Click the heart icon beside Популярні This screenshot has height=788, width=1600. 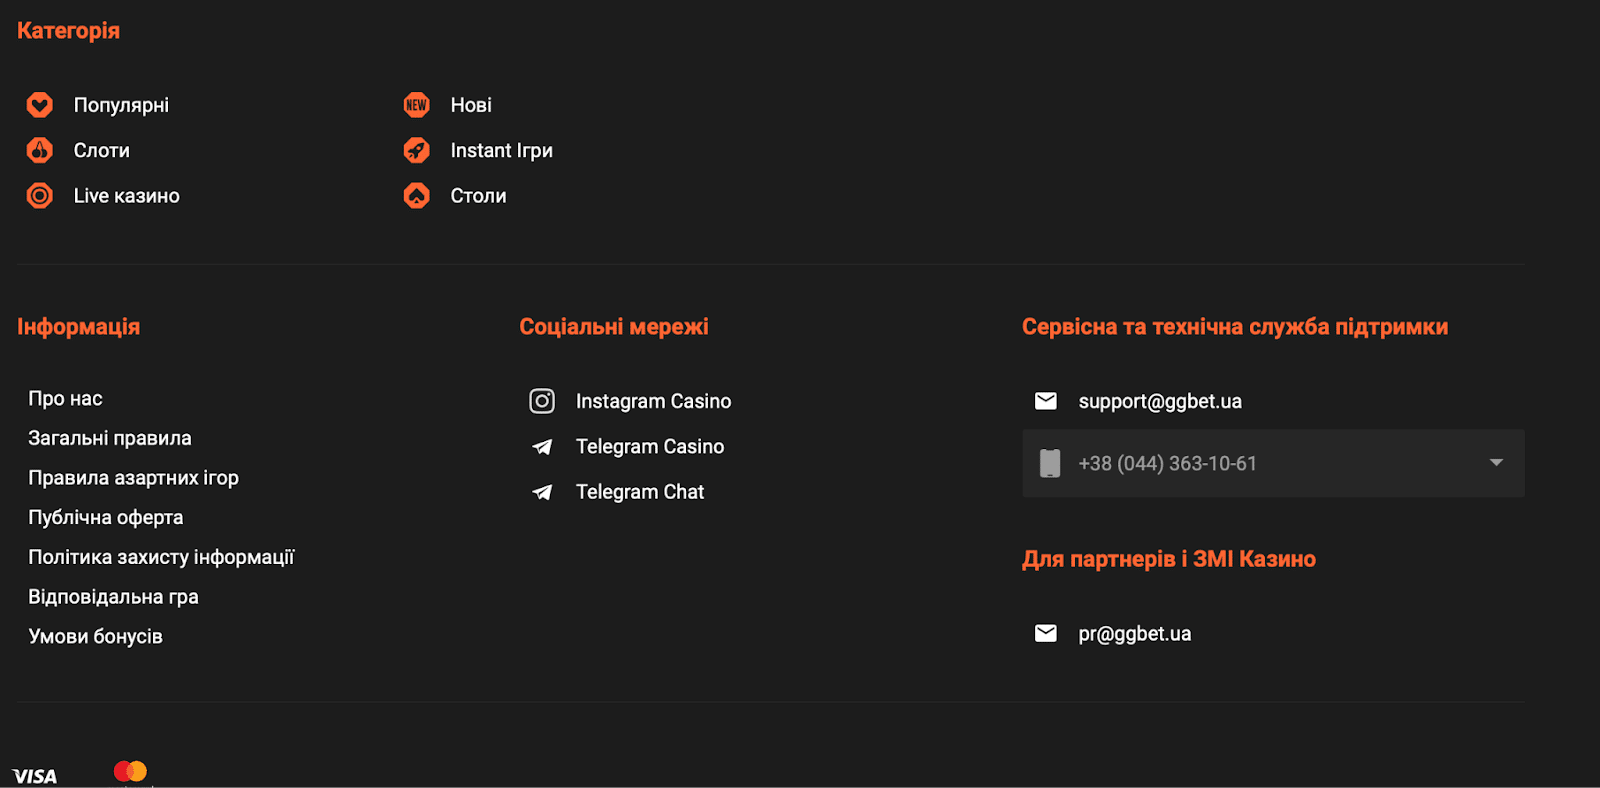pos(40,105)
